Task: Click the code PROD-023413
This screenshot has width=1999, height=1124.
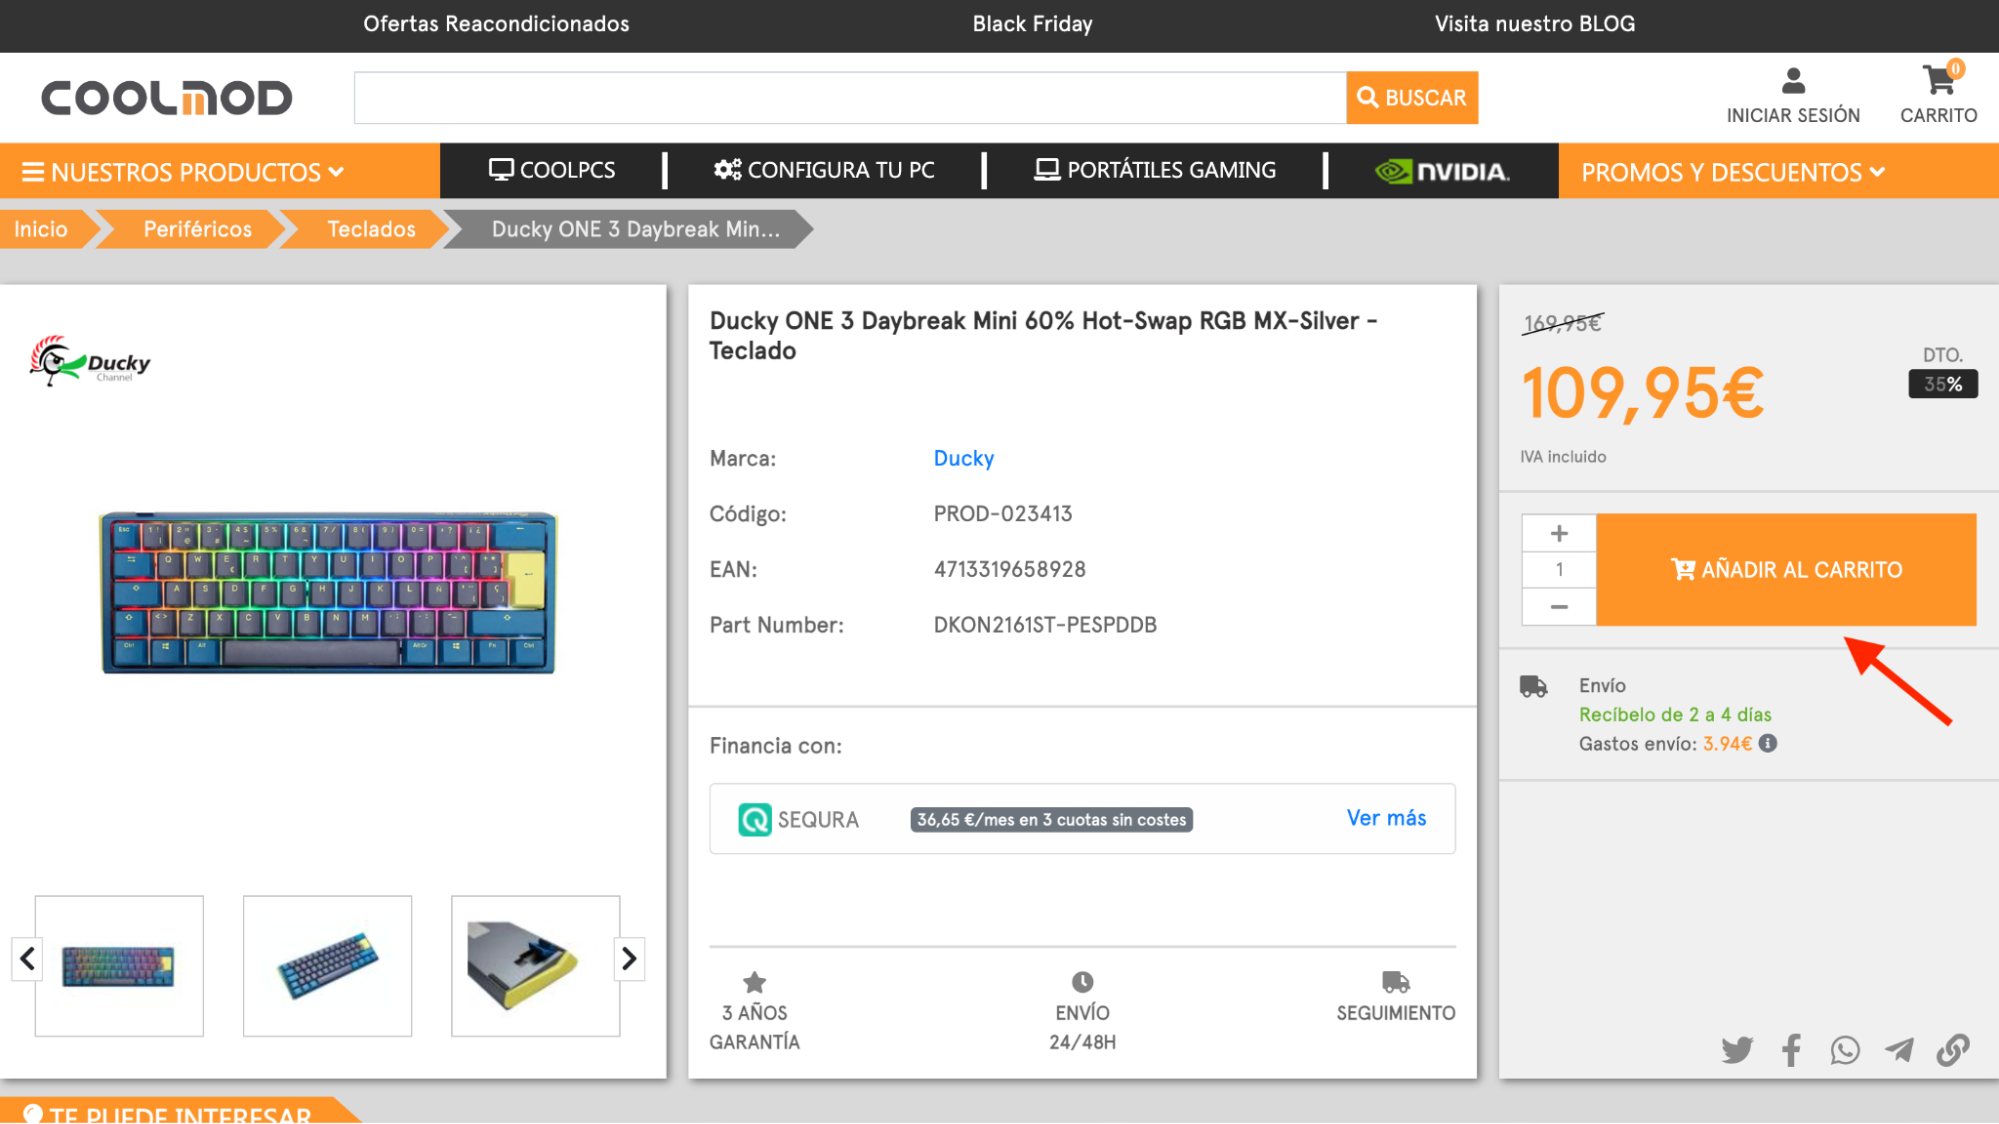Action: point(1002,514)
